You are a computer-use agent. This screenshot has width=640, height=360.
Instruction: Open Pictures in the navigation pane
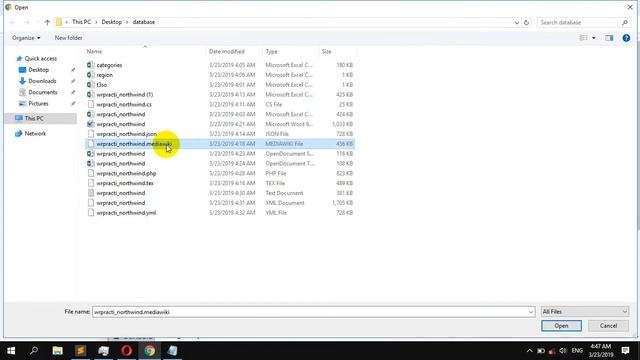pos(38,104)
